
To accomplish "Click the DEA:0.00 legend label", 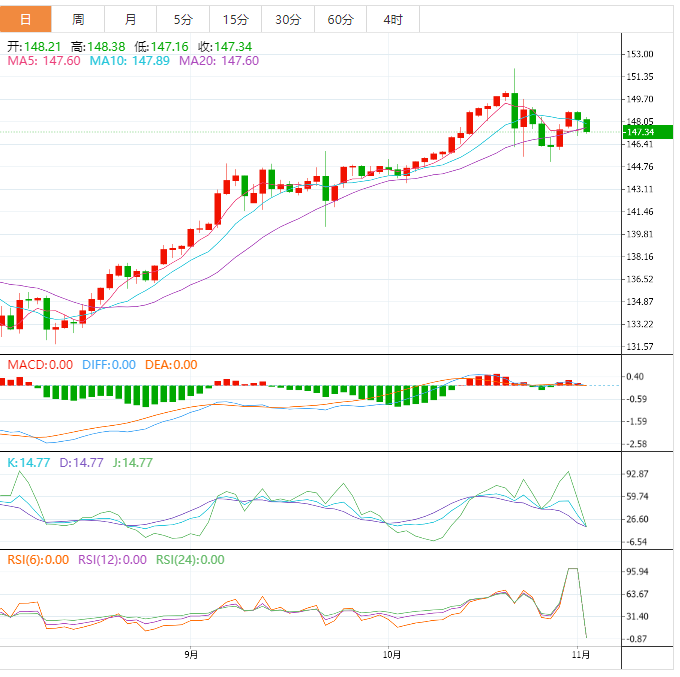I will pos(171,365).
